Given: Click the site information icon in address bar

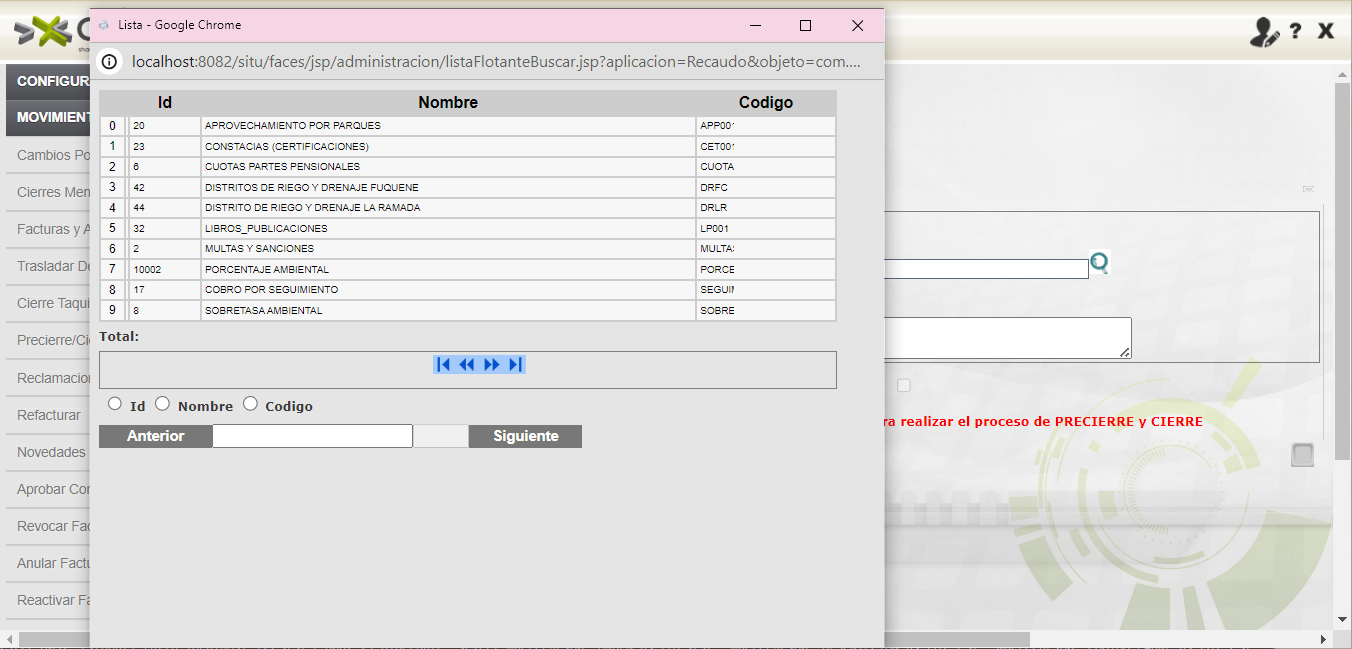Looking at the screenshot, I should [110, 62].
